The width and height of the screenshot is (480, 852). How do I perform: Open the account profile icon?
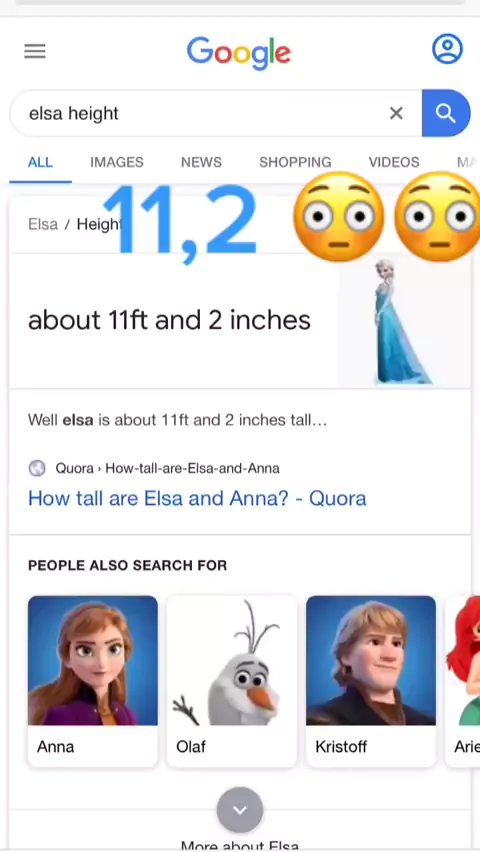point(447,49)
